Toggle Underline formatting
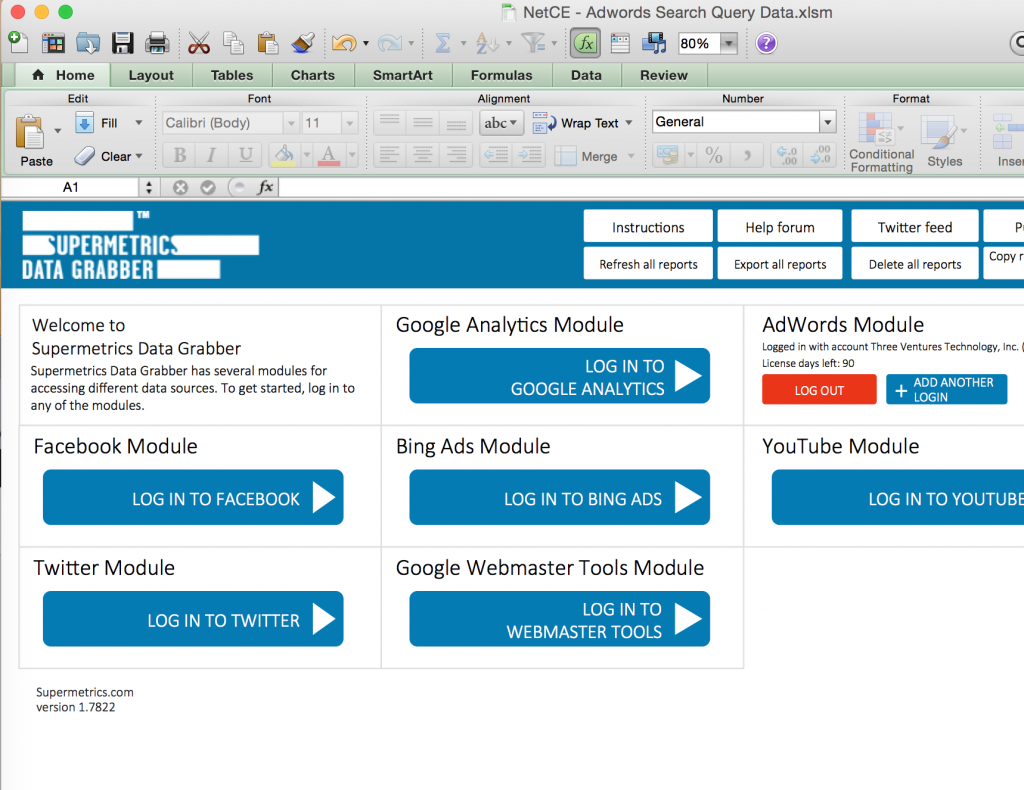 (246, 155)
